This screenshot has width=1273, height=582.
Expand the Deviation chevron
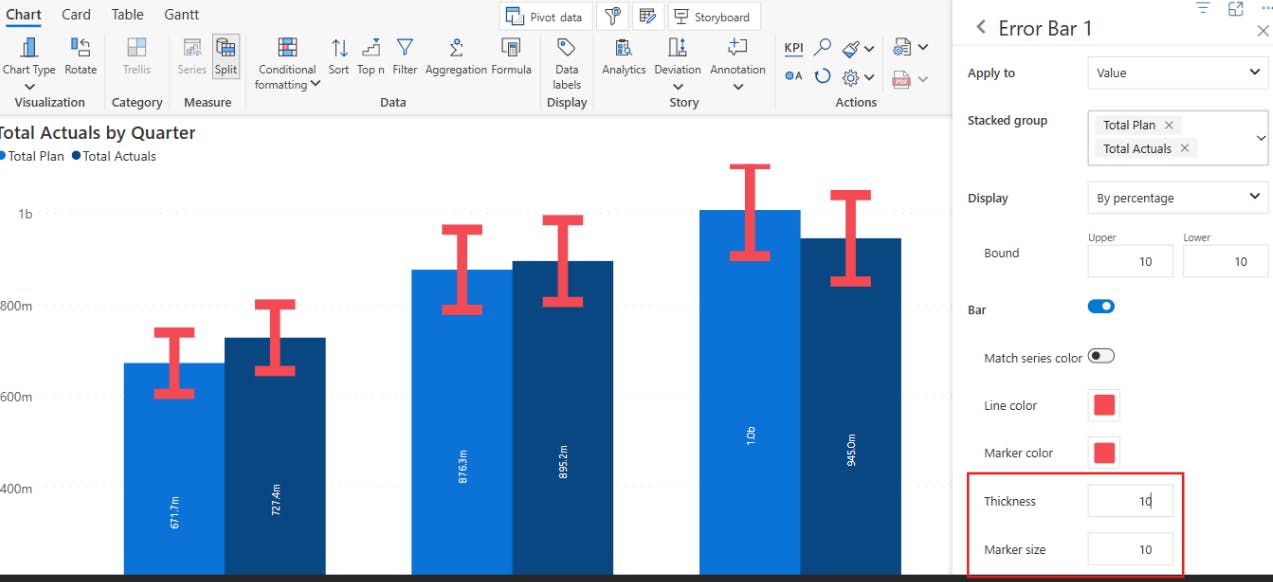pos(678,87)
